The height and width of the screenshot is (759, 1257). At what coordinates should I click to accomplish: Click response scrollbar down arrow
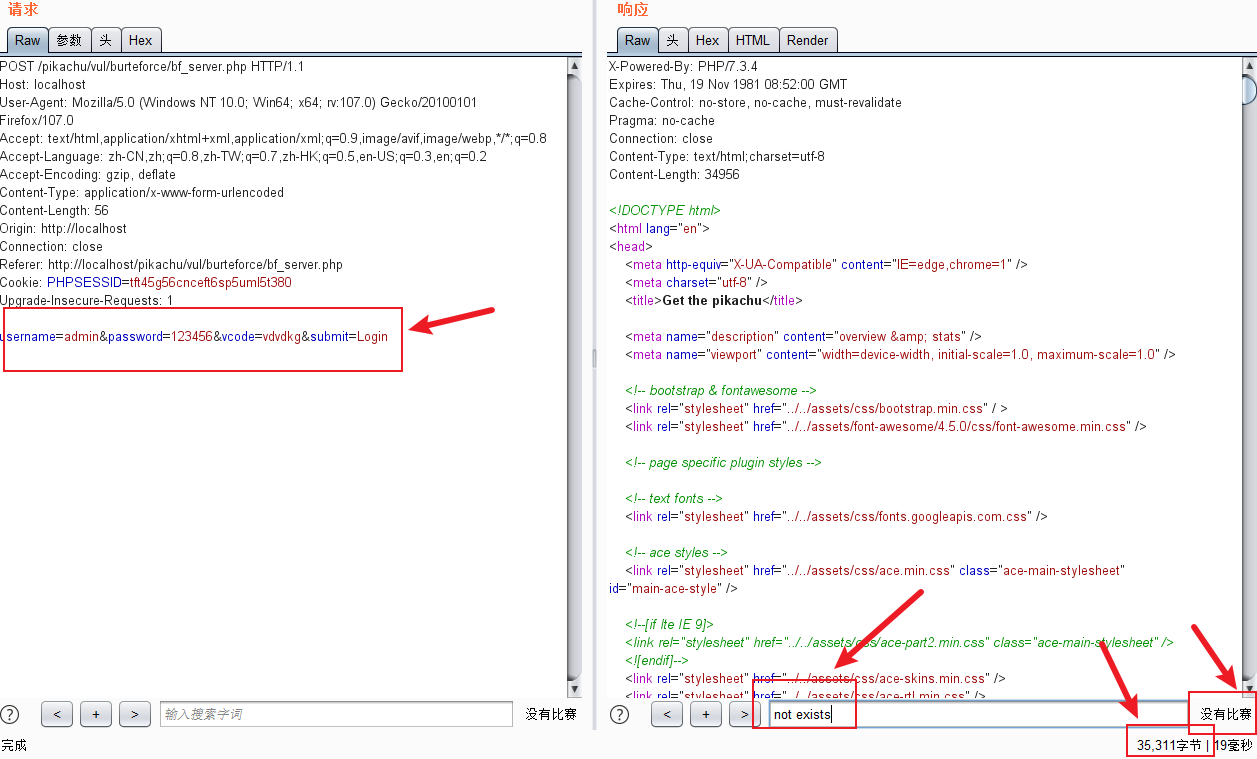1249,690
